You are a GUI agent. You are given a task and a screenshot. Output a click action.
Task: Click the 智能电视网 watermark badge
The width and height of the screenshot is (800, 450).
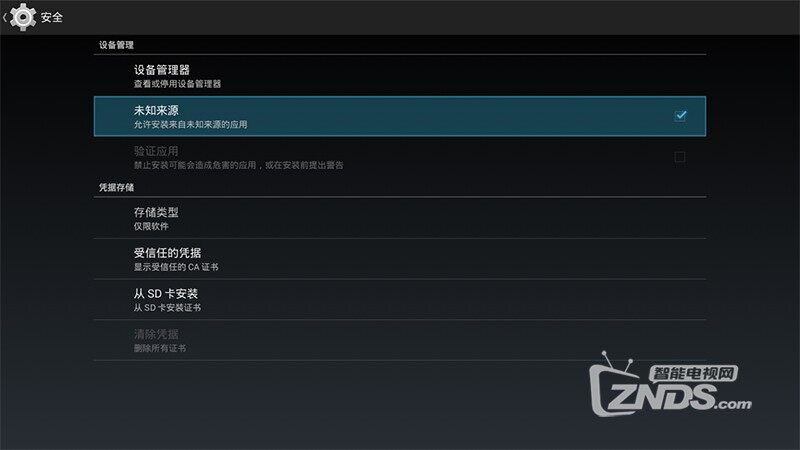(693, 373)
